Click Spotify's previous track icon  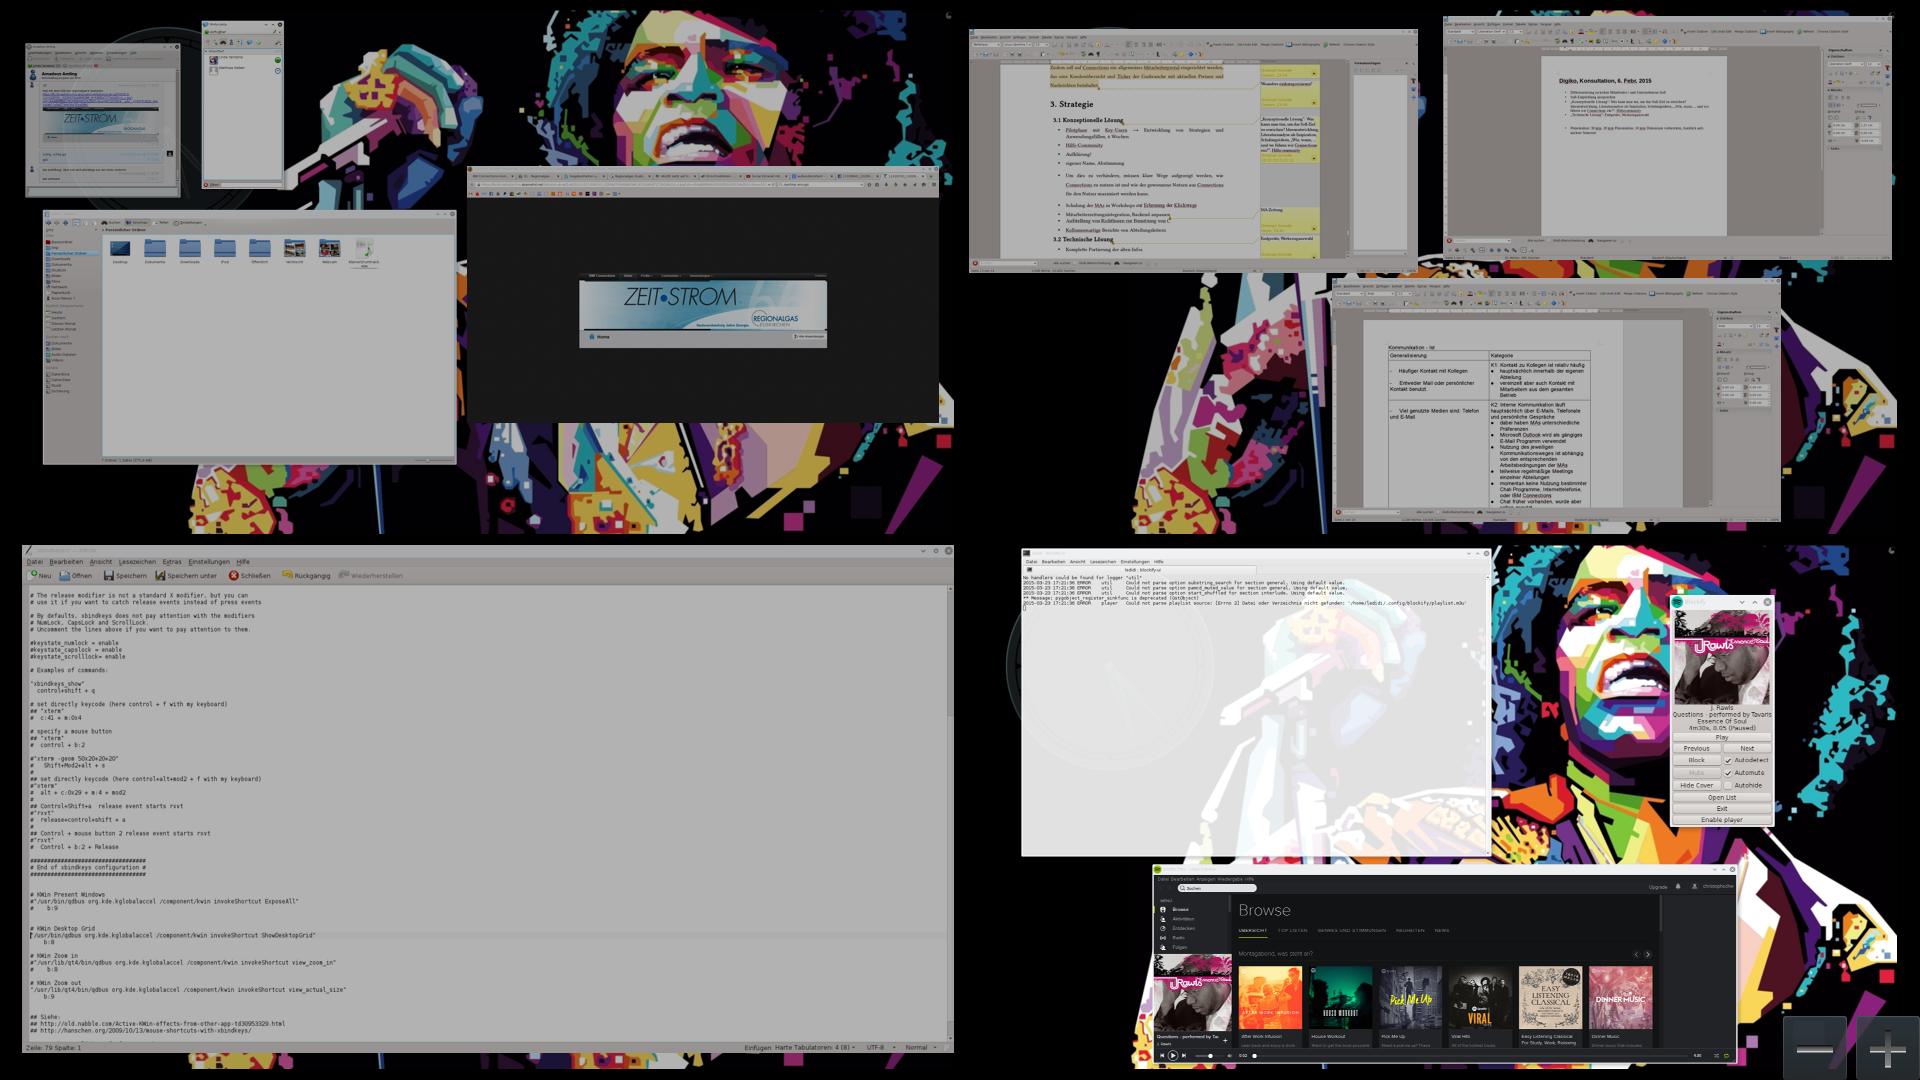1162,1055
